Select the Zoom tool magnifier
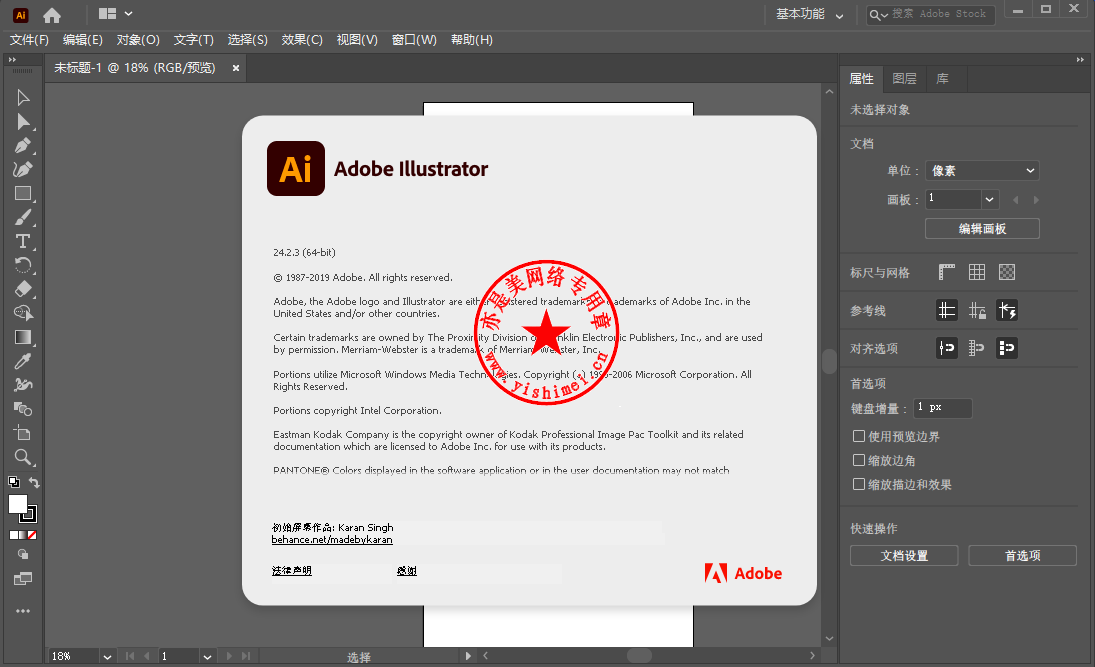Image resolution: width=1095 pixels, height=667 pixels. [x=23, y=457]
